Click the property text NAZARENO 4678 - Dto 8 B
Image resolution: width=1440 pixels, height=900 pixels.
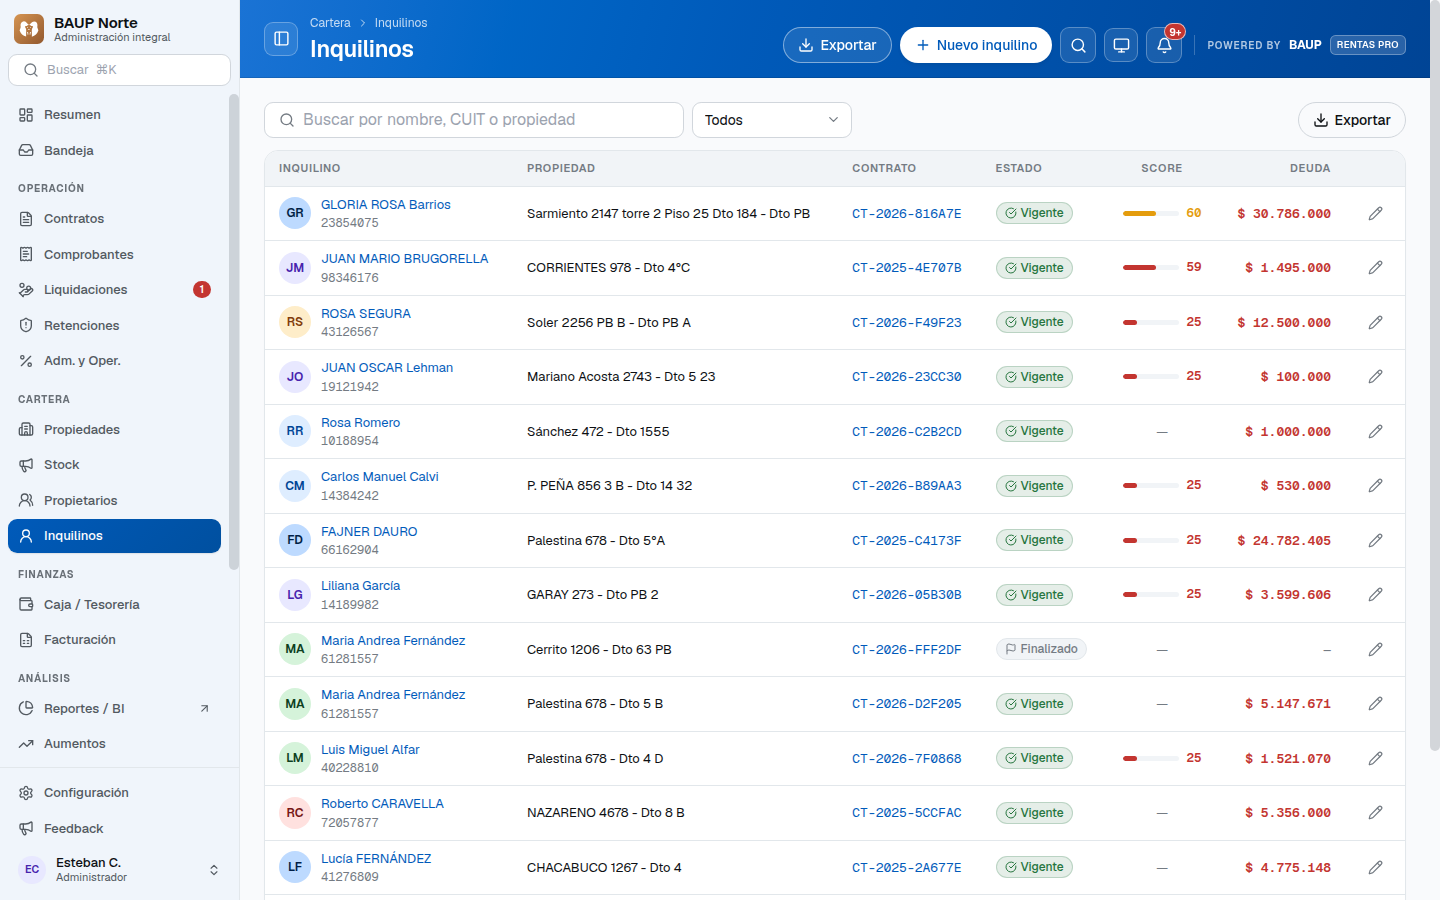click(x=606, y=813)
